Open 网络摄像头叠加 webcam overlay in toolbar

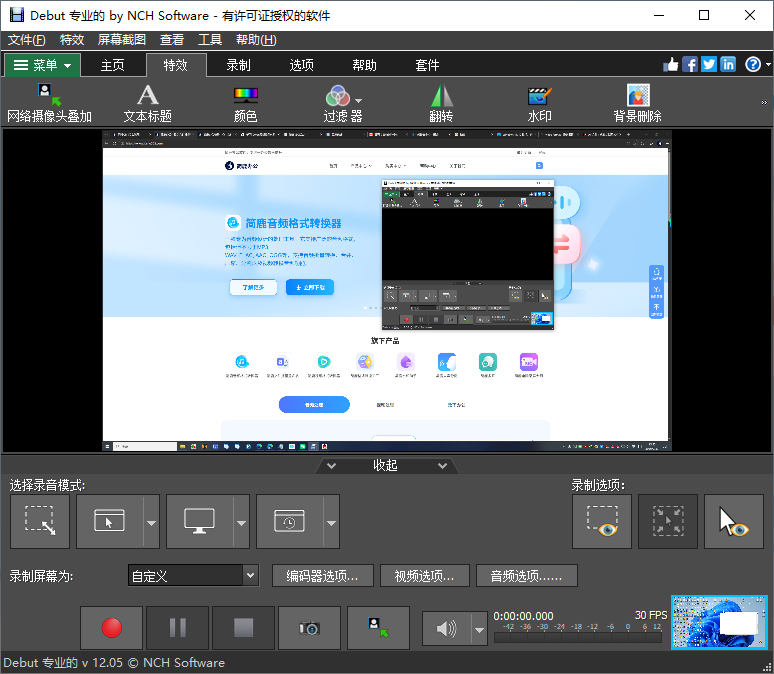point(49,104)
